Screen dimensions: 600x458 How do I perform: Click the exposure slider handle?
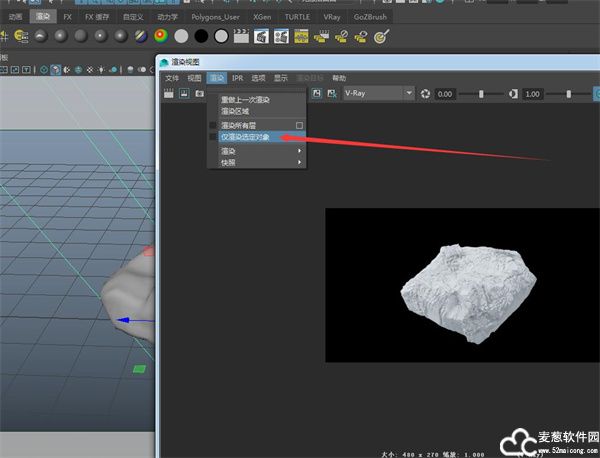tap(482, 93)
